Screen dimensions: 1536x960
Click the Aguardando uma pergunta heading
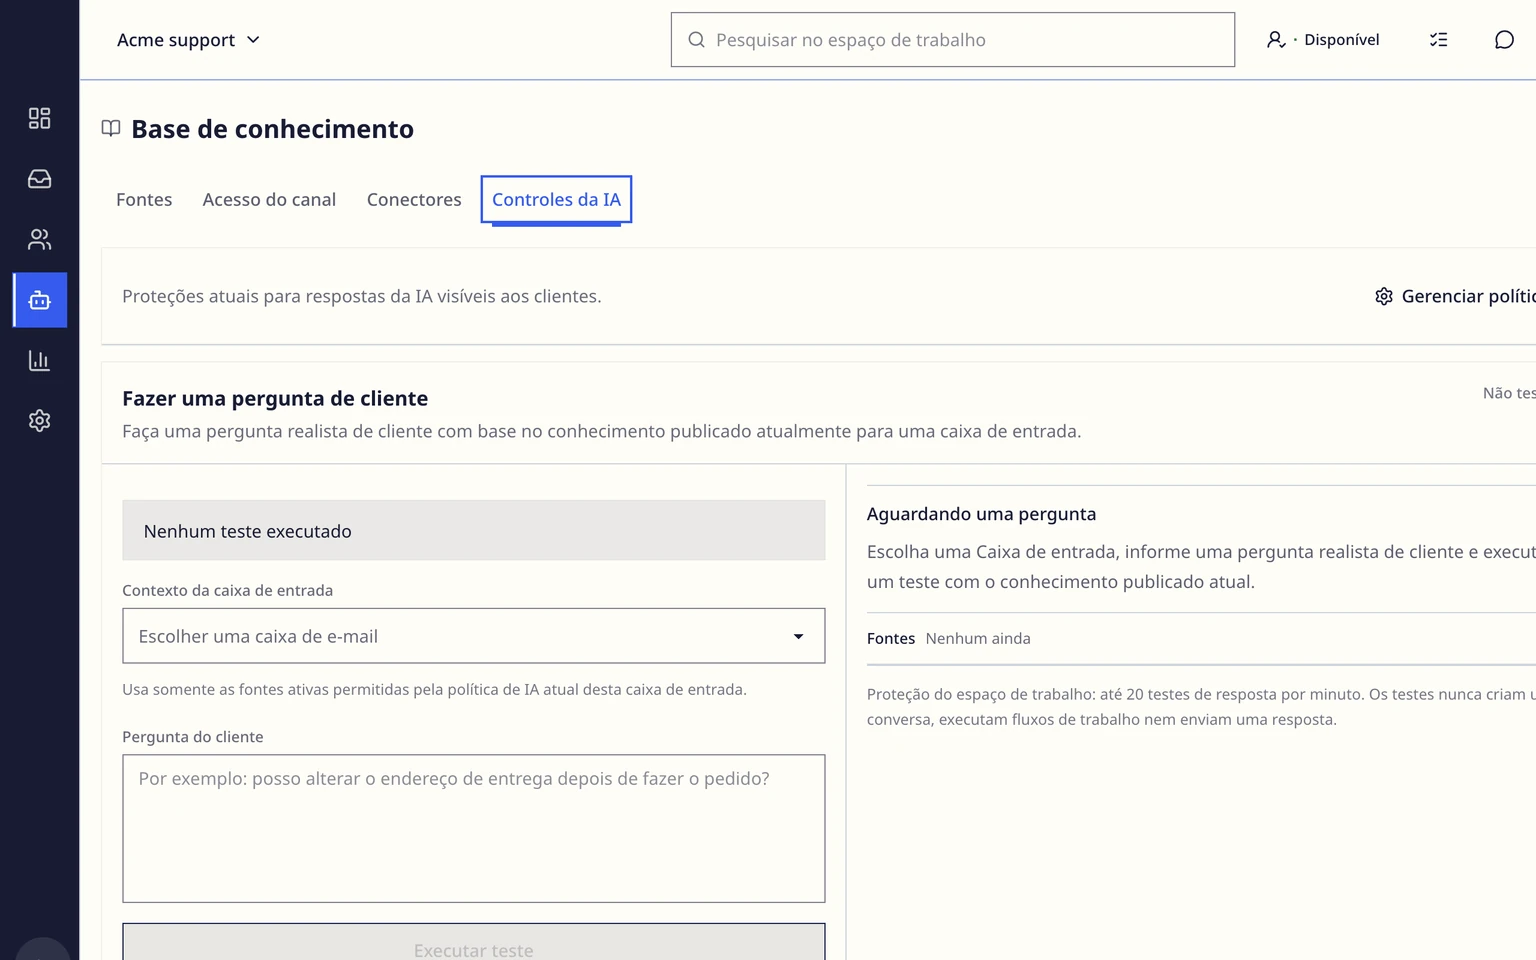(x=981, y=514)
